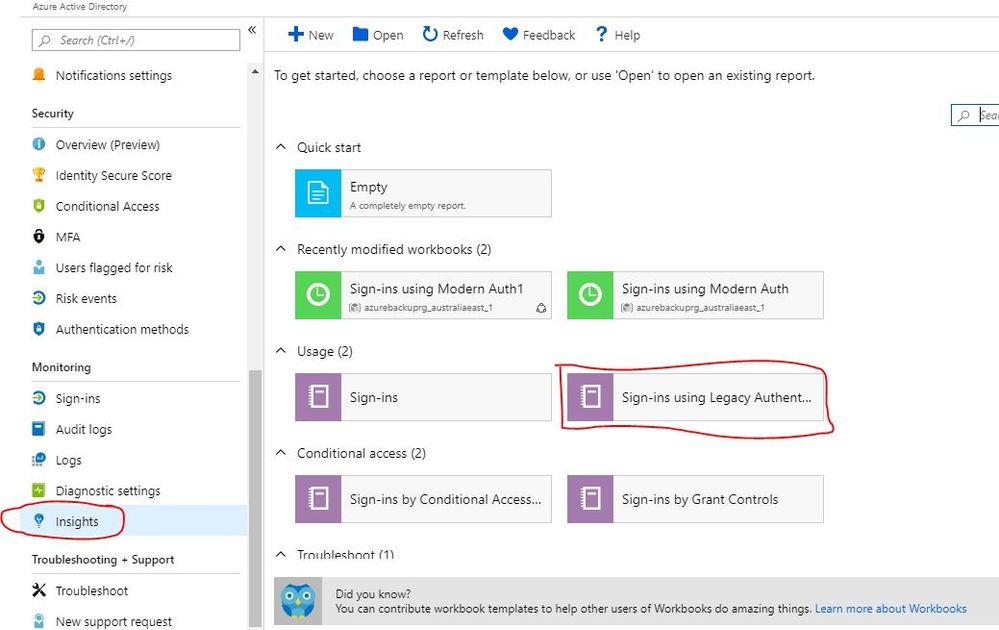Select Refresh in the toolbar

point(453,34)
